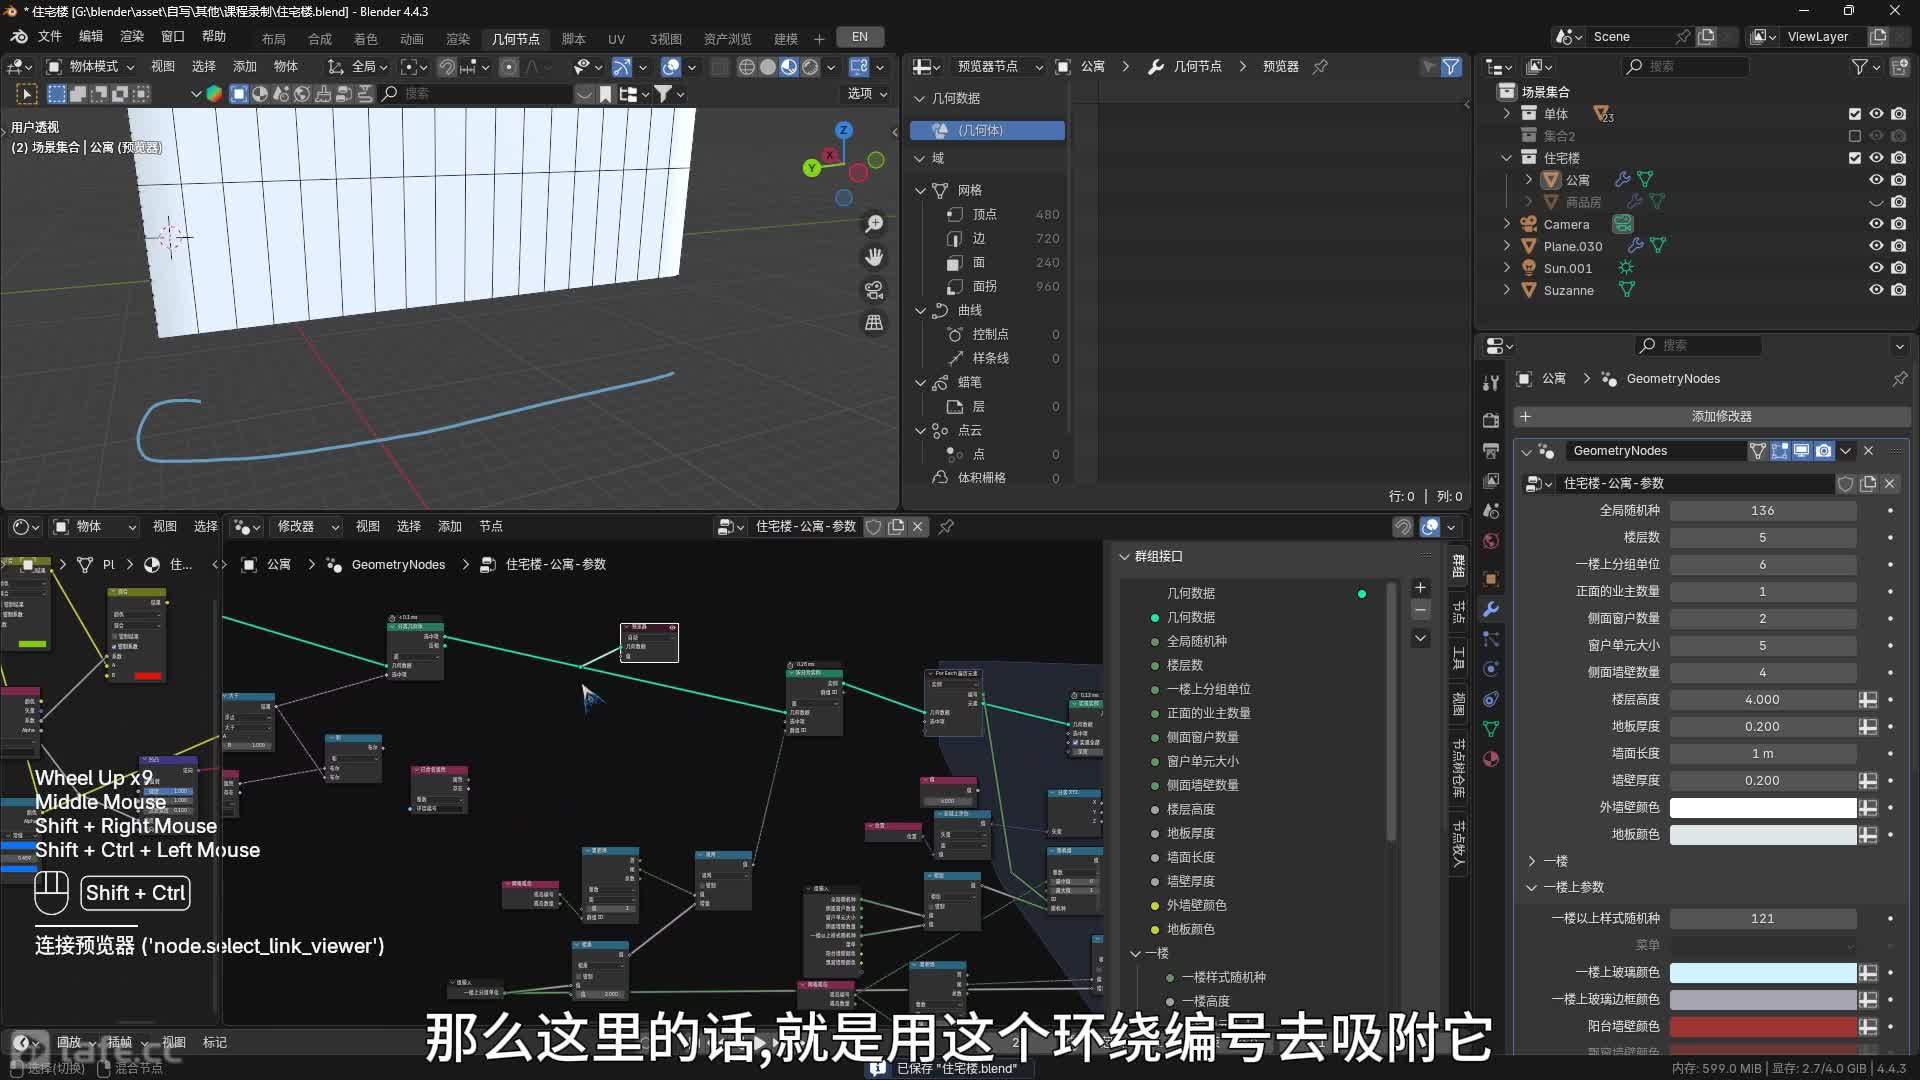Viewport: 1920px width, 1080px height.
Task: Expand 公寓 object in outliner
Action: (1528, 180)
